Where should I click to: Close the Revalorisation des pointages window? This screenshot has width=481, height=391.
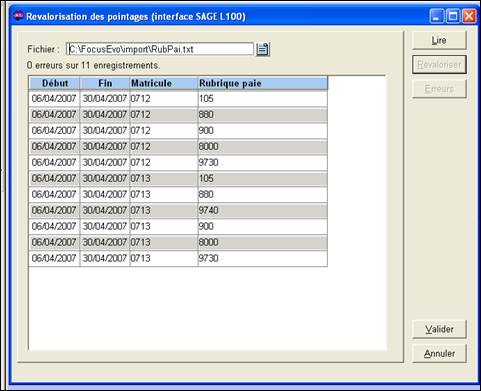point(469,16)
